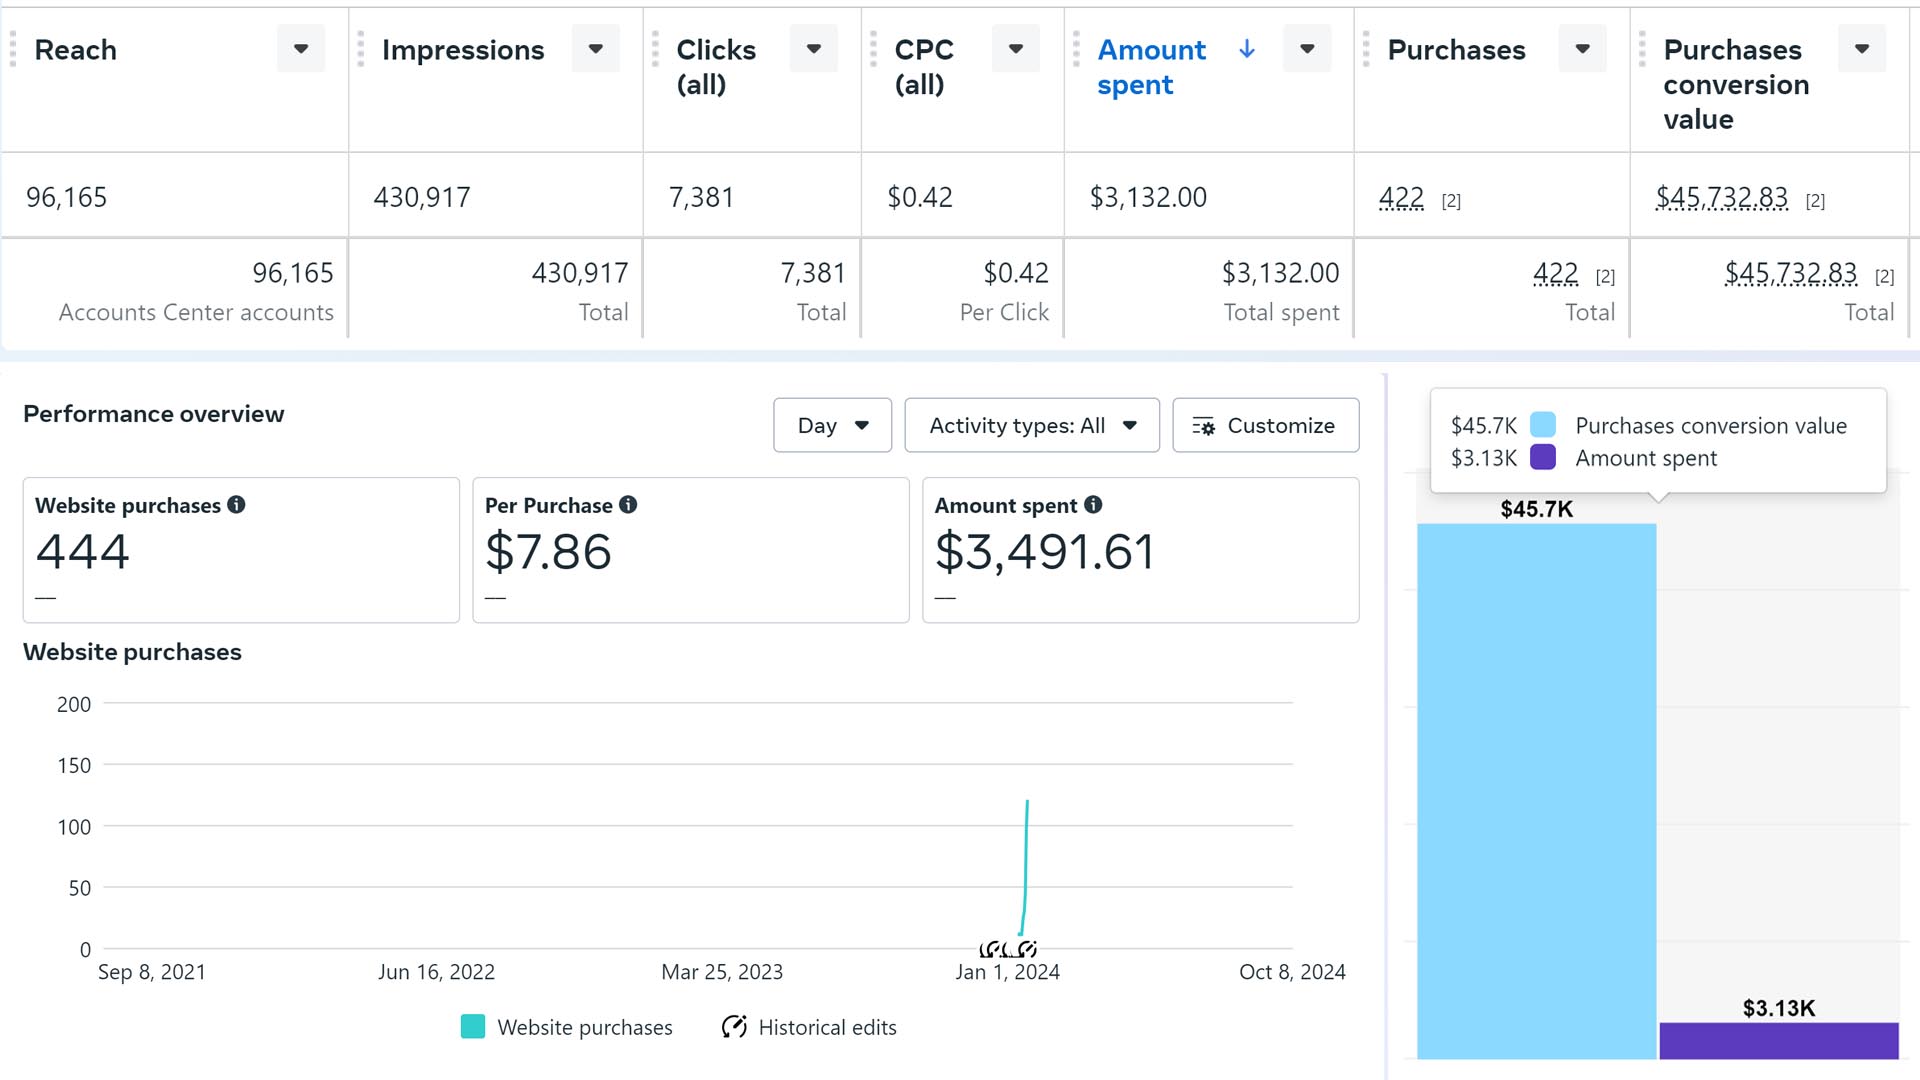Click the Reach column header
Viewport: 1920px width, 1080px height.
click(75, 49)
